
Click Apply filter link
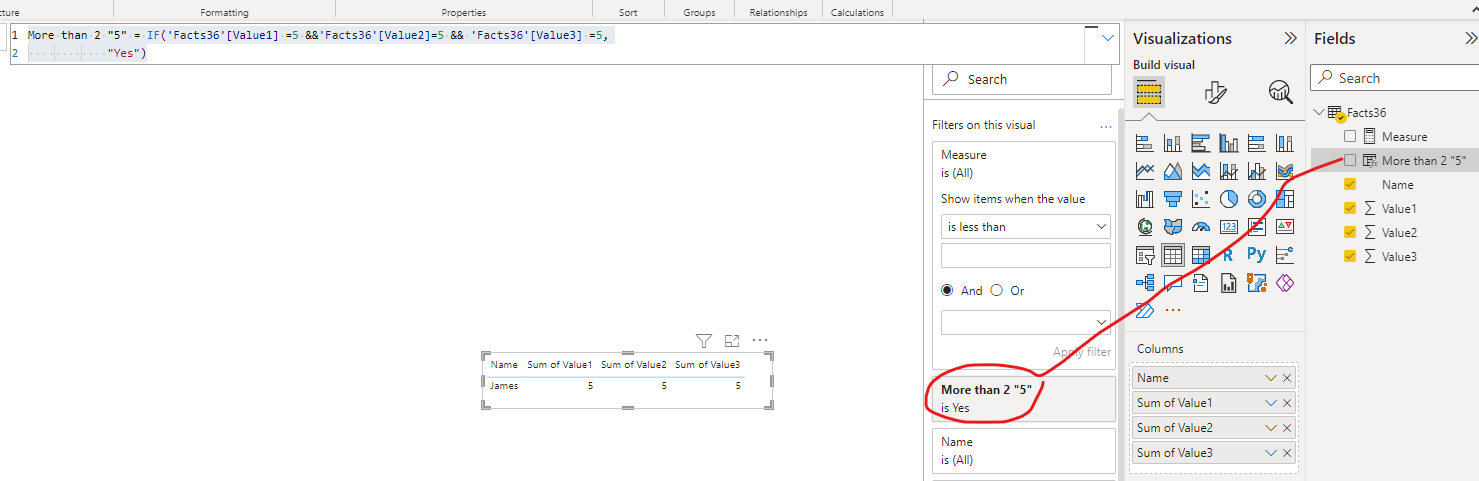click(1081, 352)
